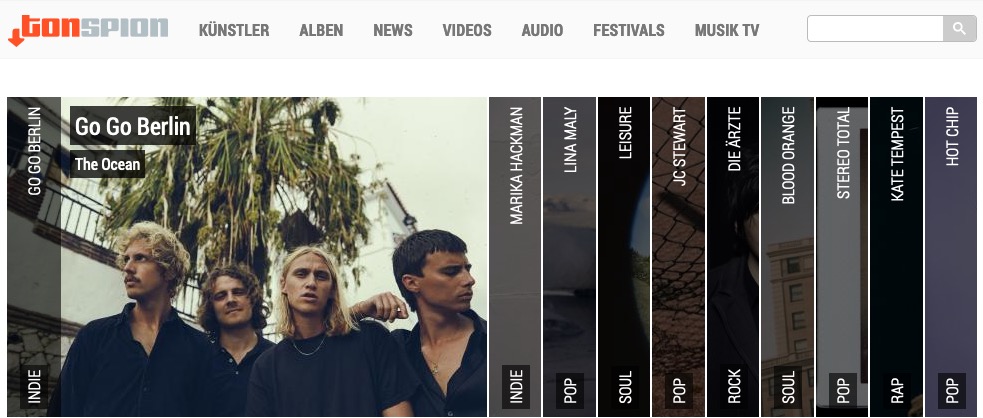The height and width of the screenshot is (418, 983).
Task: Select the Stereo Total panel
Action: coord(842,257)
